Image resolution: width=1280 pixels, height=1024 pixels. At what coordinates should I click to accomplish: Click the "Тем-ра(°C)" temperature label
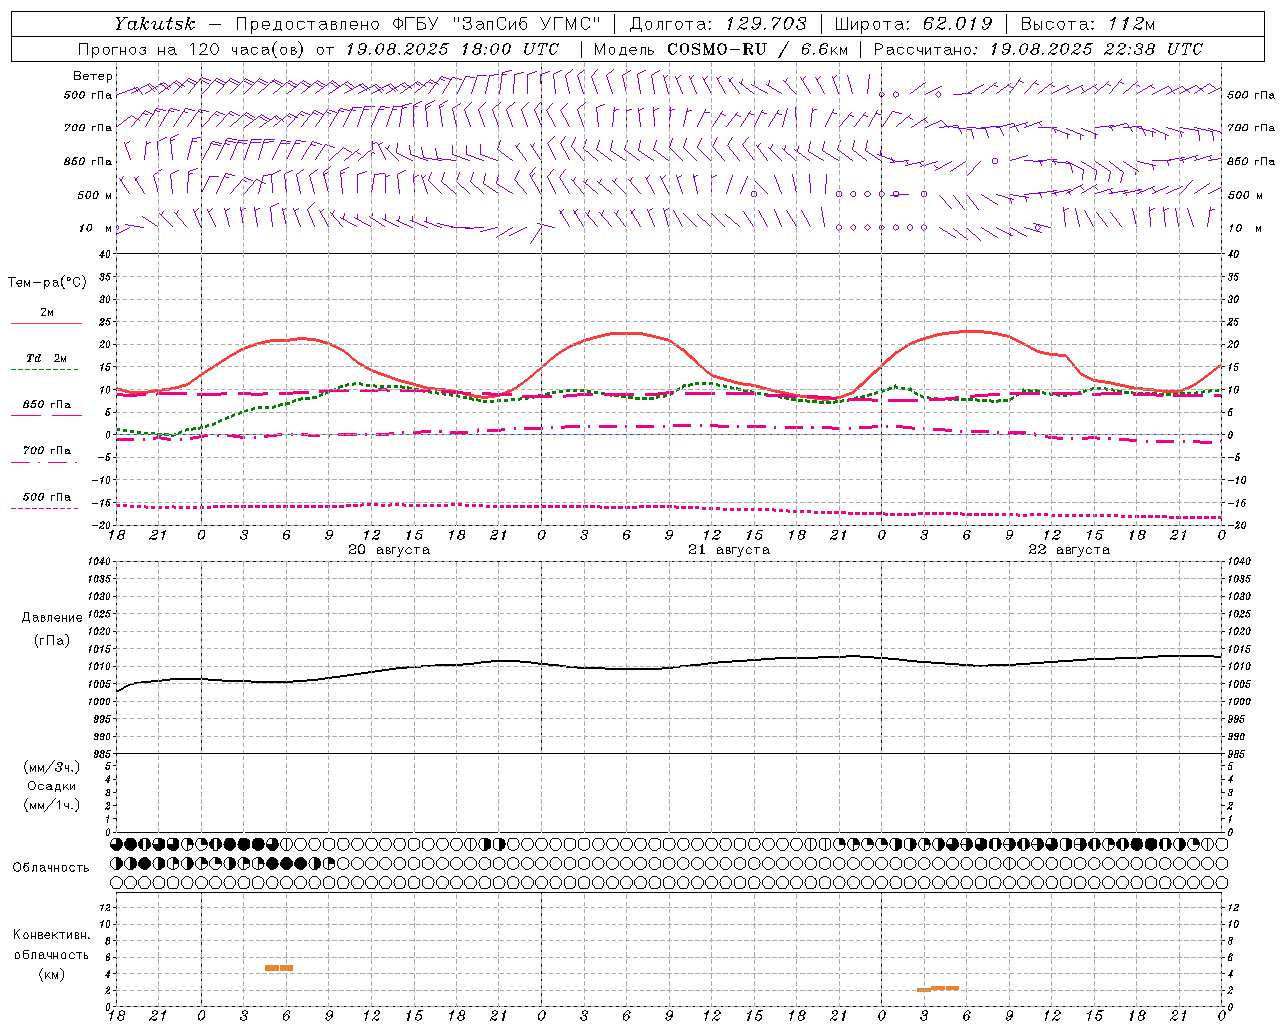click(47, 283)
